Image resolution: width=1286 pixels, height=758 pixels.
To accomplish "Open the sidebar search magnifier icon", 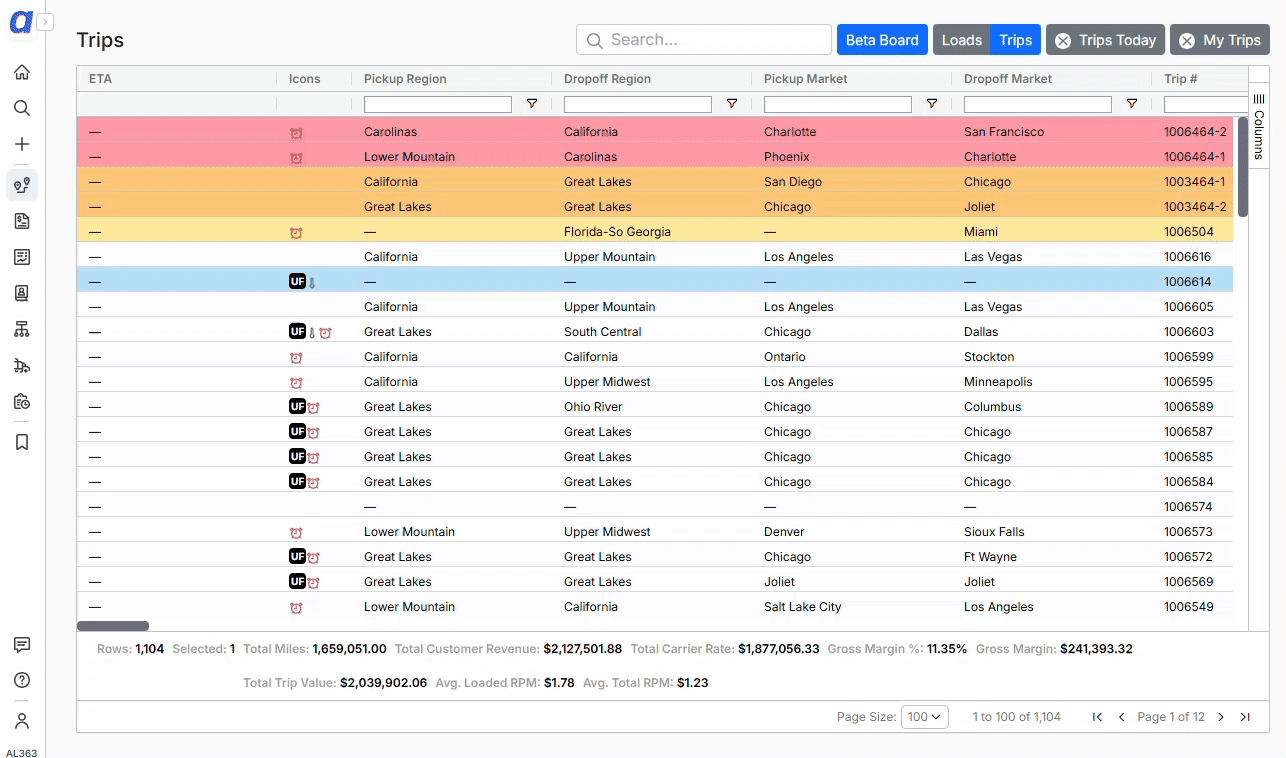I will click(x=22, y=108).
